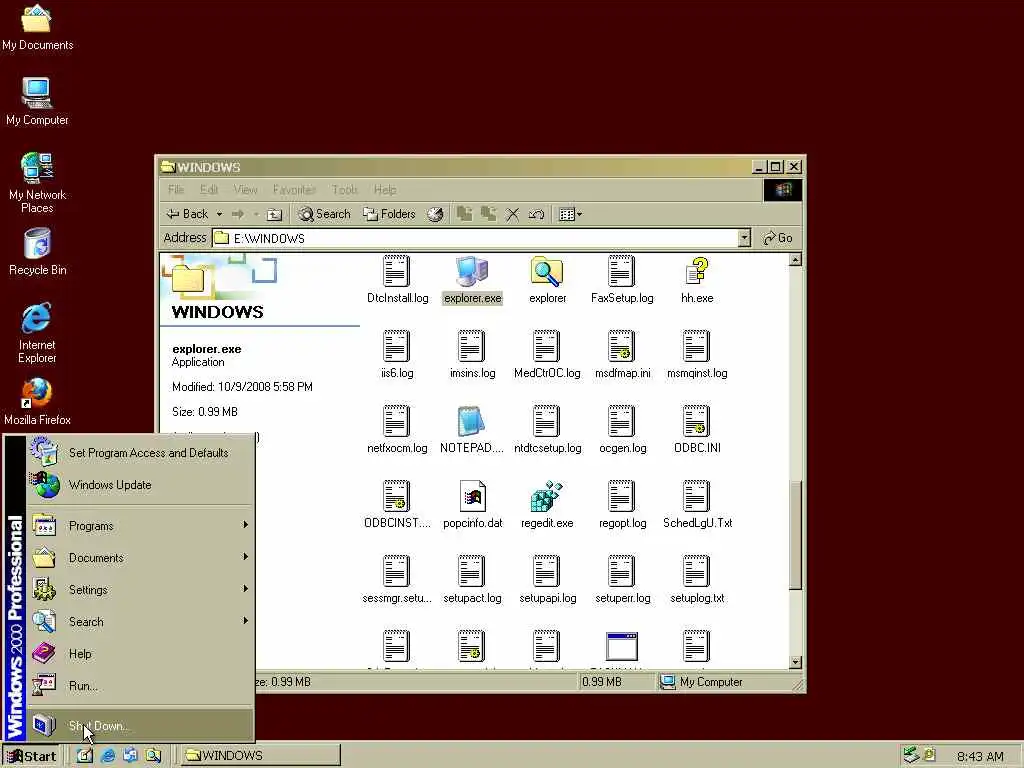Open Help from Start menu
The image size is (1024, 768).
[140, 654]
